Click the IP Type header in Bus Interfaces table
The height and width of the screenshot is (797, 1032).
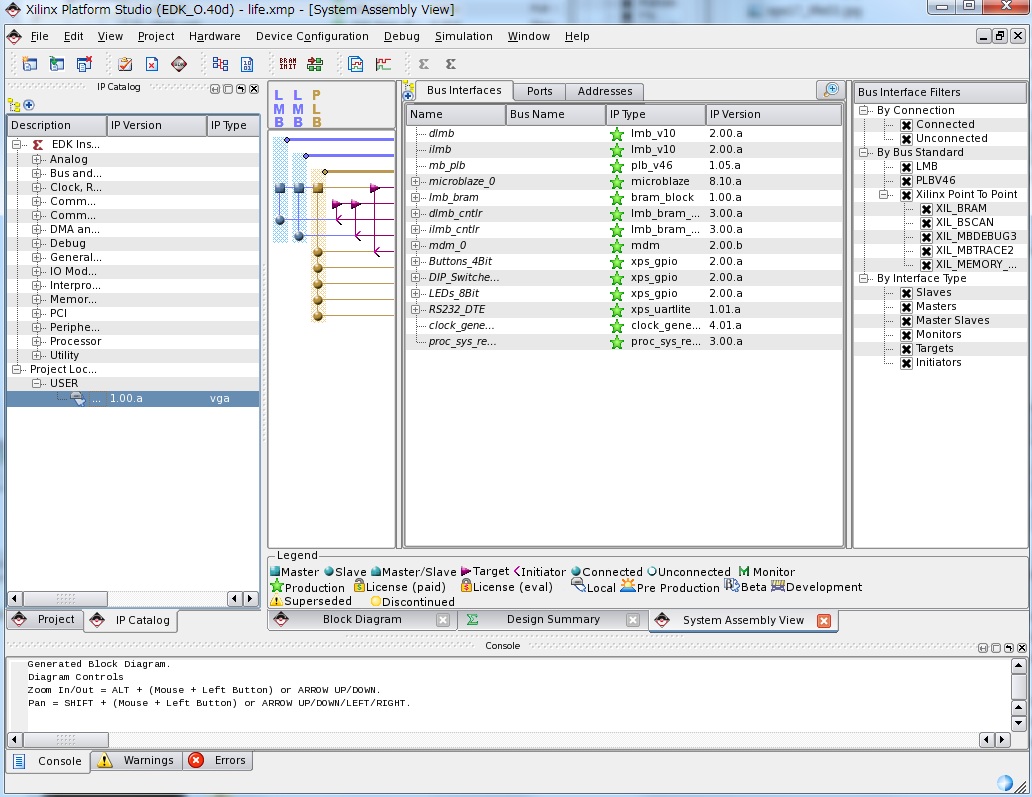(656, 115)
